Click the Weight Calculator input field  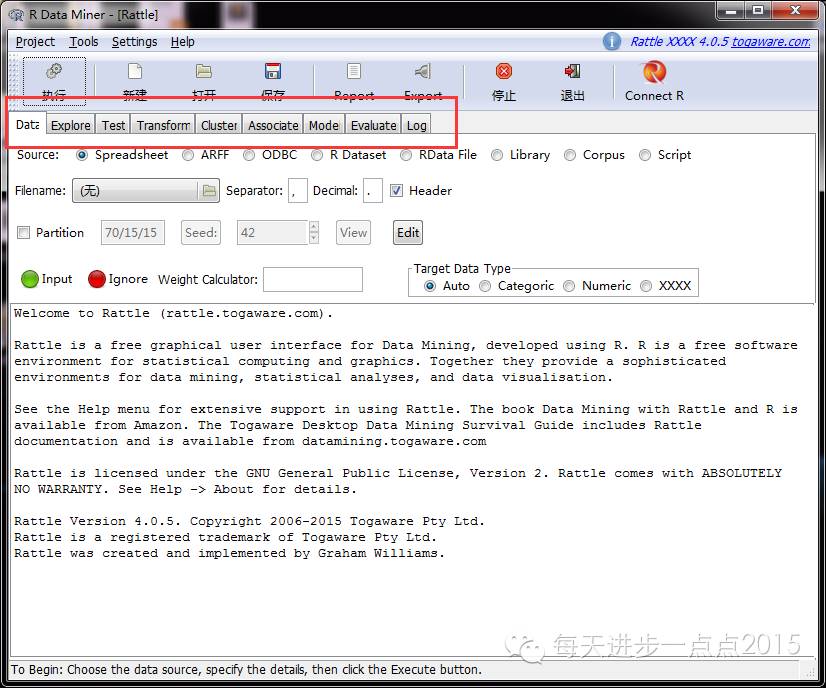(313, 279)
